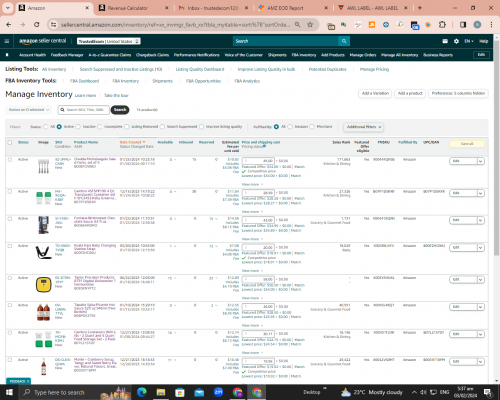Open Zoom from the taskbar

coord(218,392)
